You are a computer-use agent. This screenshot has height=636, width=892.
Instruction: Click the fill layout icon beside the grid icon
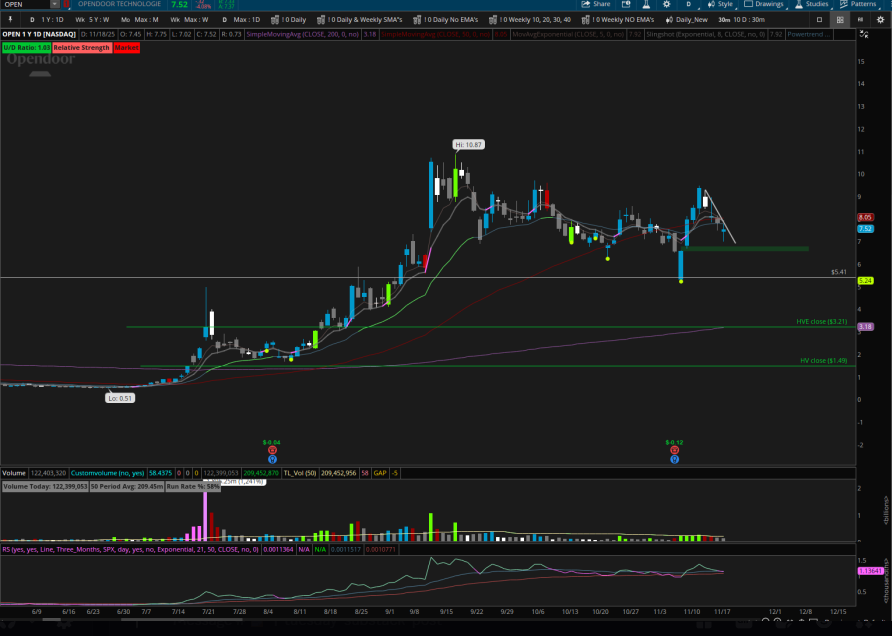[860, 19]
